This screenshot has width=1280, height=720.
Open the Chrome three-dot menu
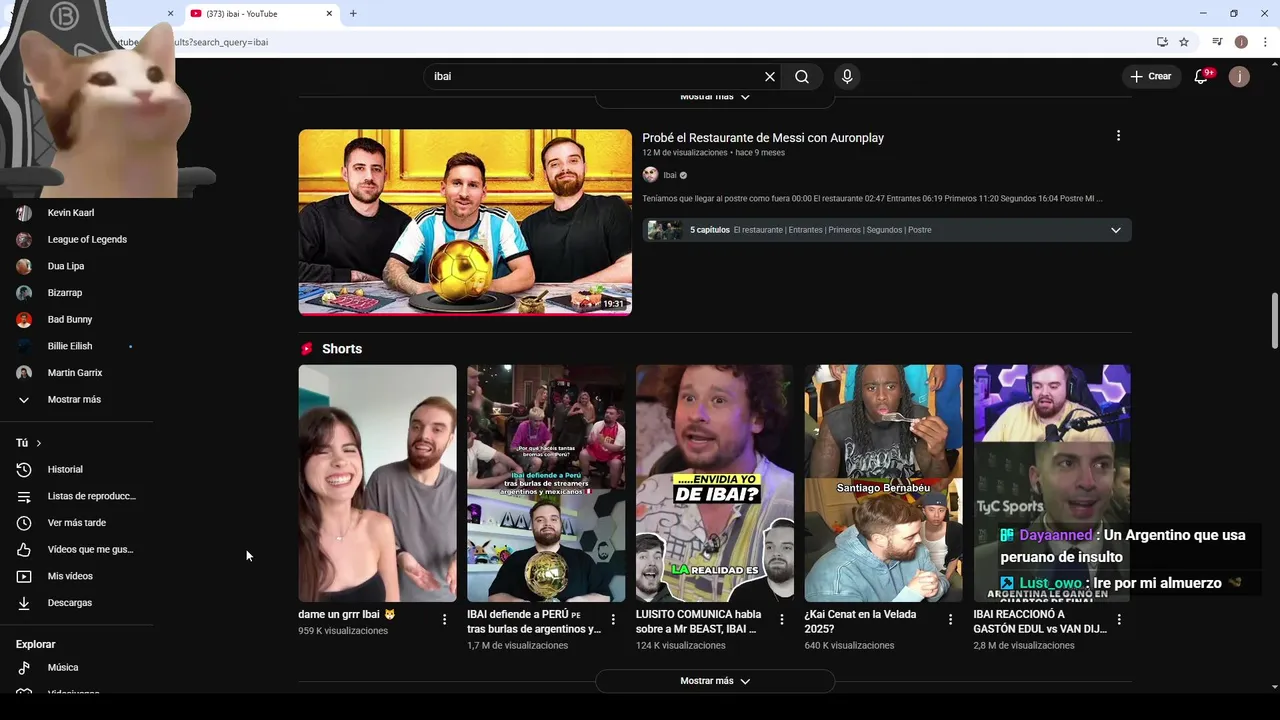pyautogui.click(x=1266, y=42)
